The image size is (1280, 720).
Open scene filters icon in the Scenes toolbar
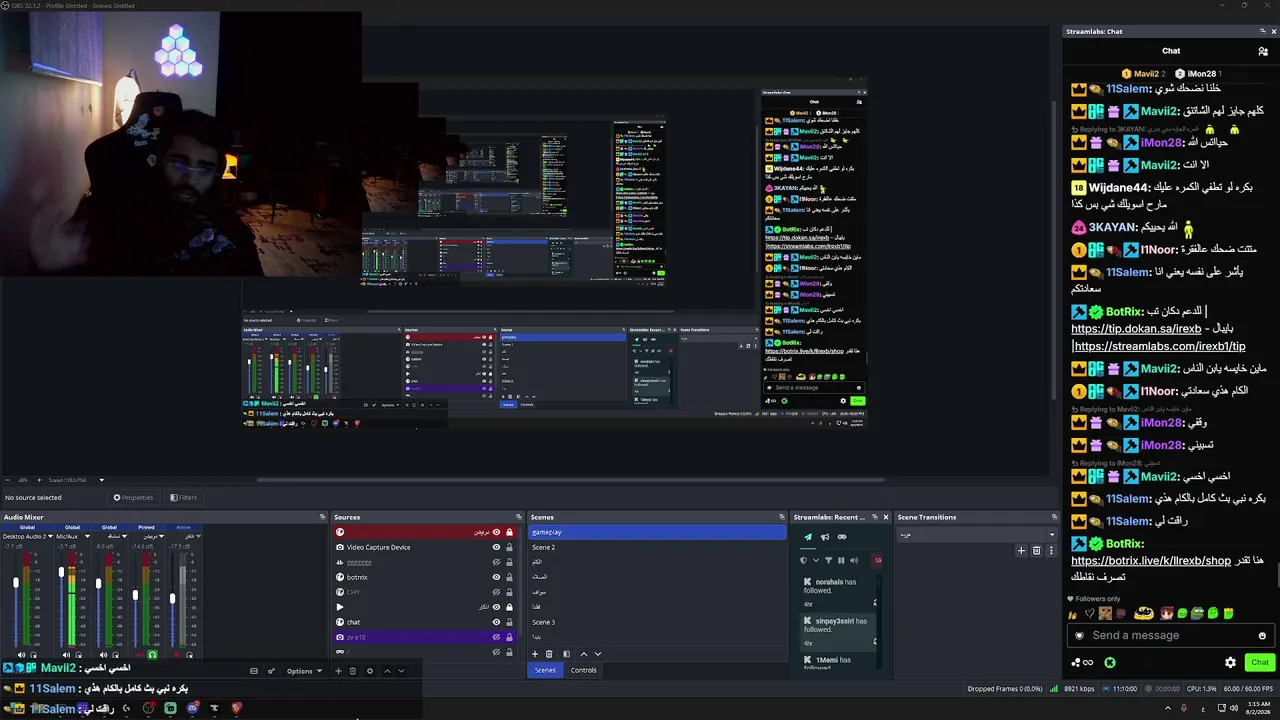566,654
